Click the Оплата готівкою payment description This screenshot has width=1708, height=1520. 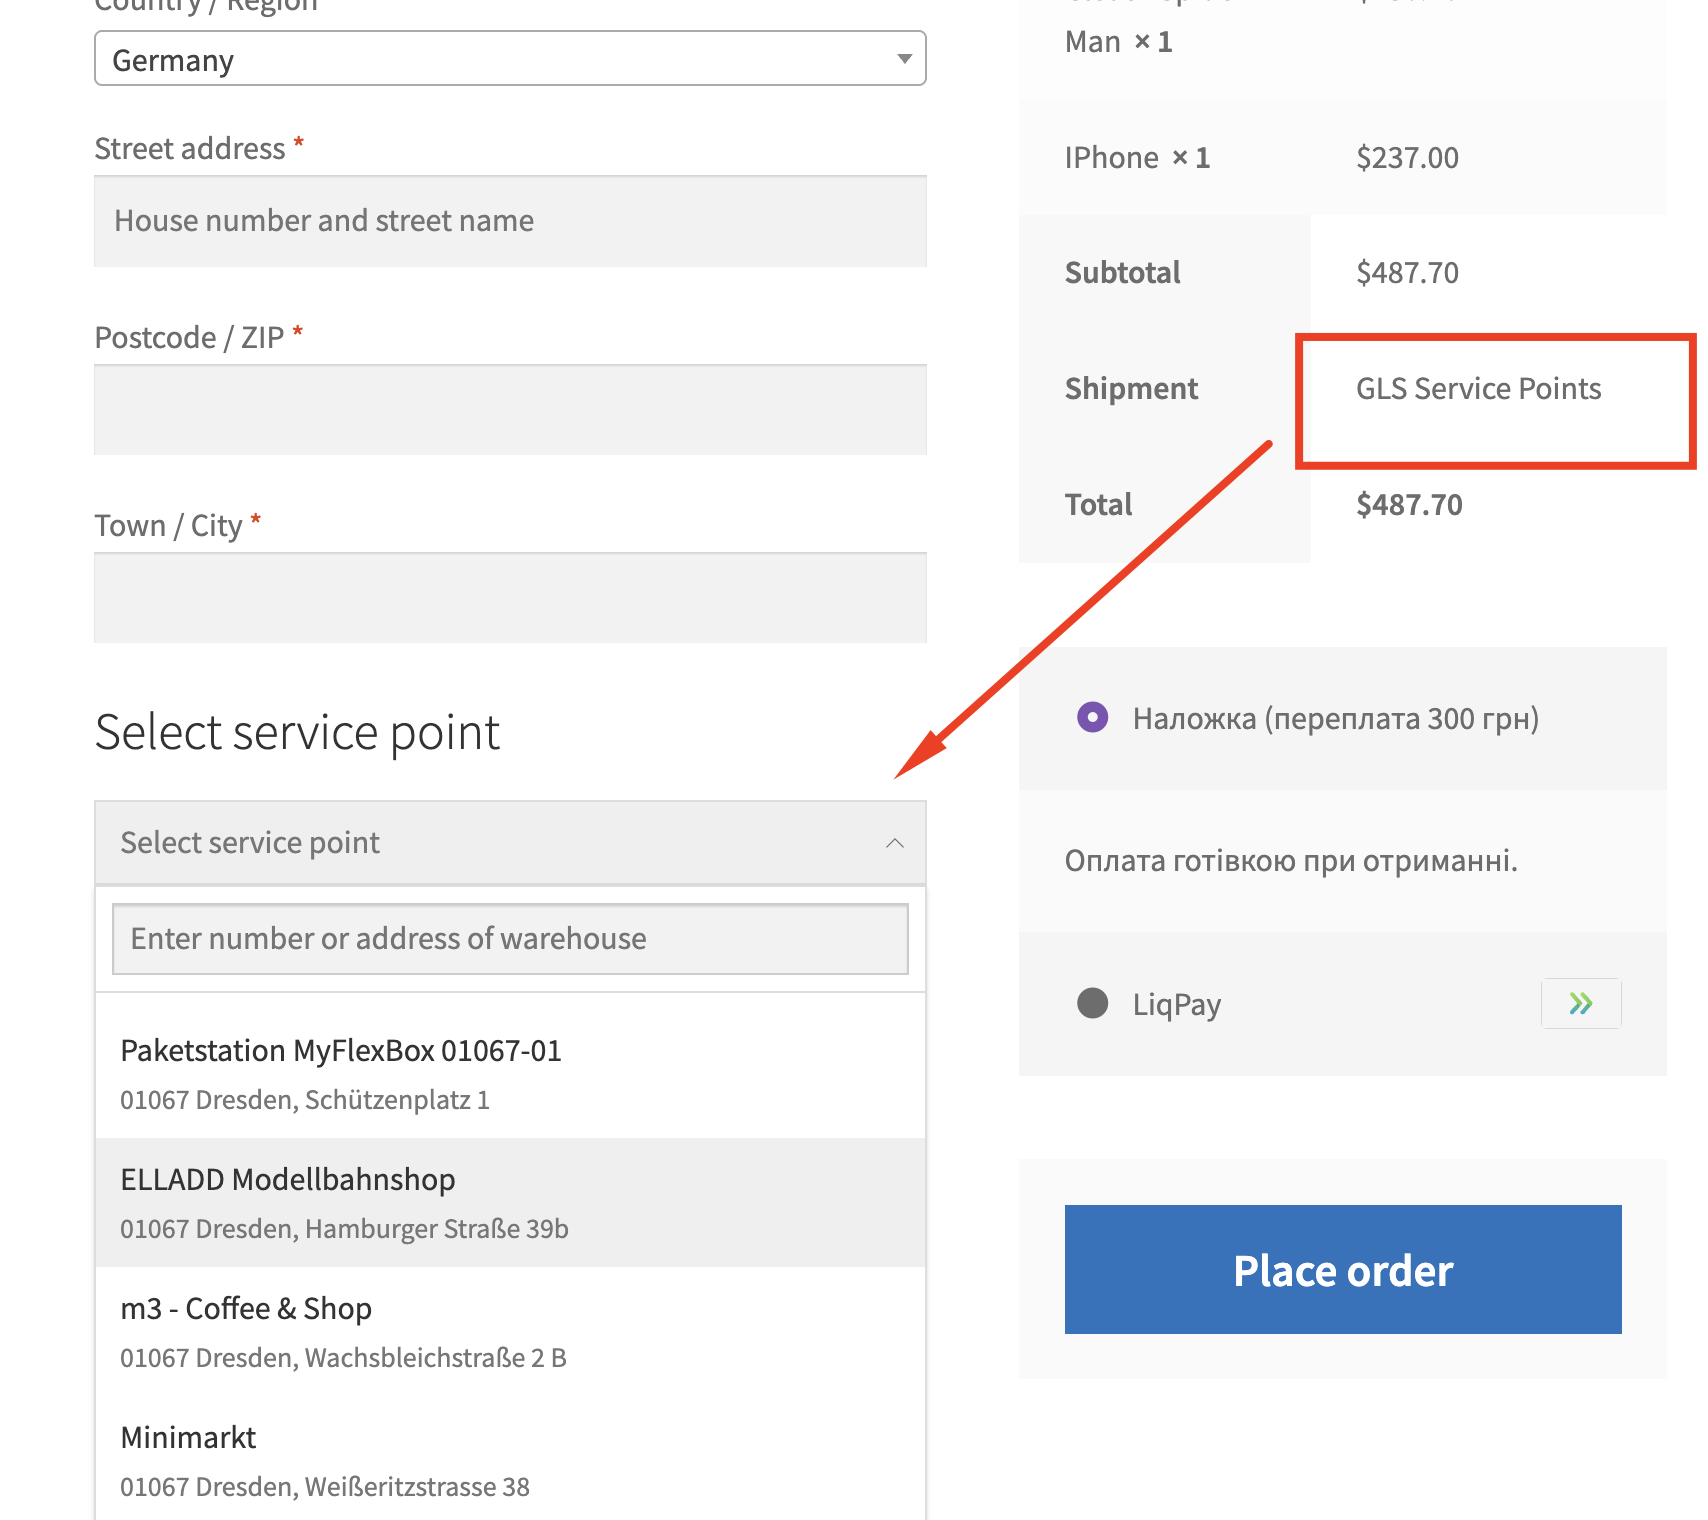(x=1291, y=861)
